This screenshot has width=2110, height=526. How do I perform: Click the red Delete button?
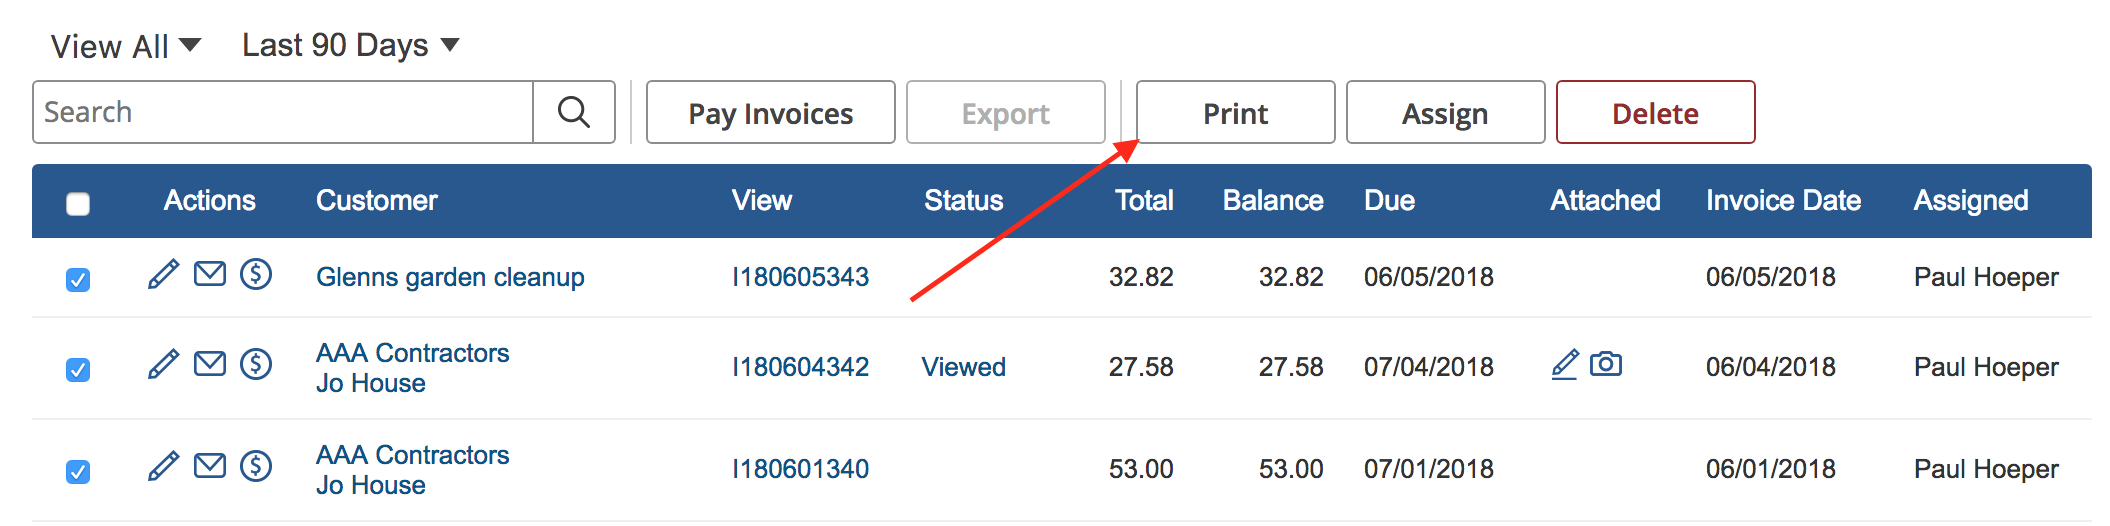(1655, 113)
